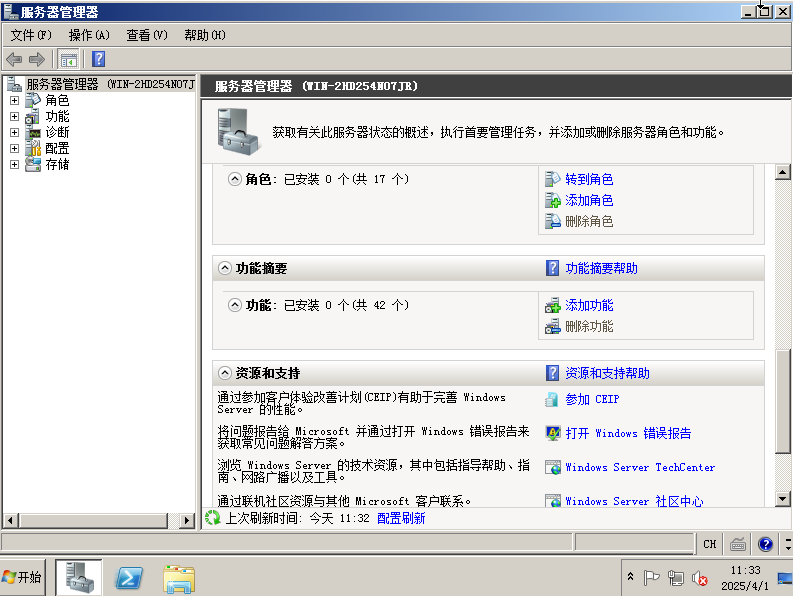This screenshot has width=793, height=596.
Task: Click the help icon beside 功能摘要帮助
Action: coord(552,268)
